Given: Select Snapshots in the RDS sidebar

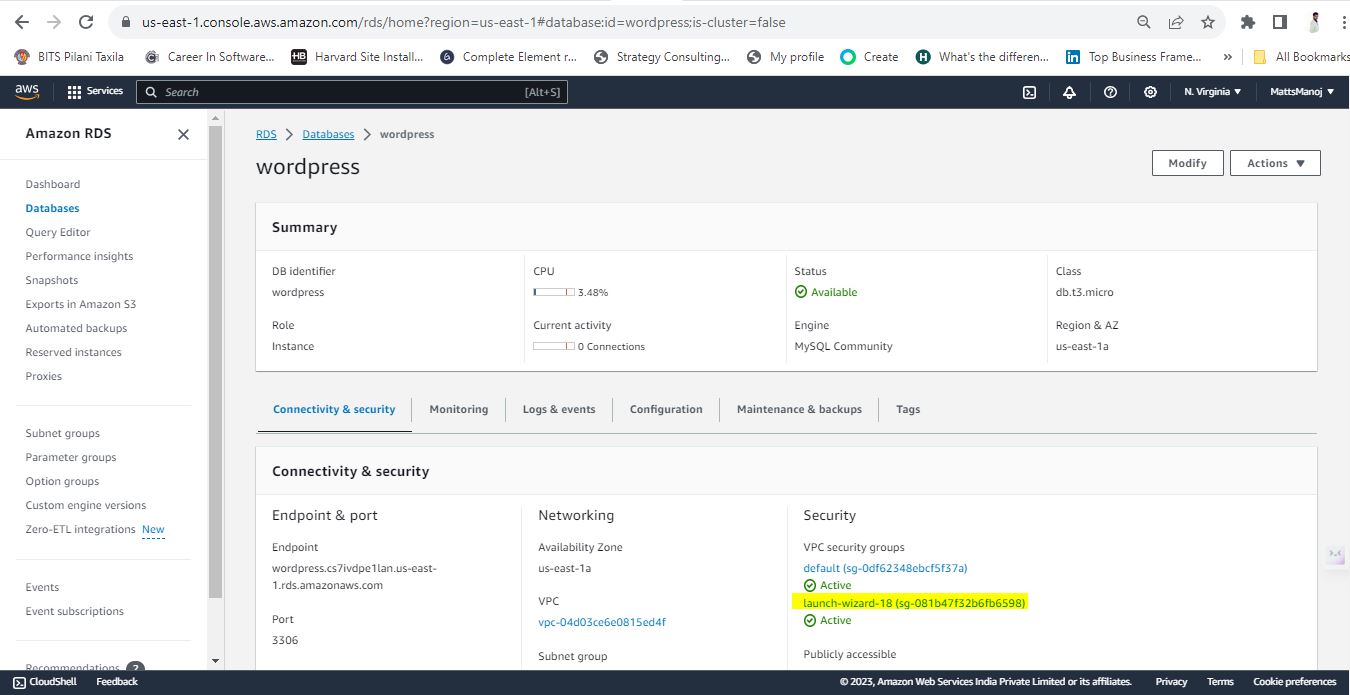Looking at the screenshot, I should [x=52, y=280].
